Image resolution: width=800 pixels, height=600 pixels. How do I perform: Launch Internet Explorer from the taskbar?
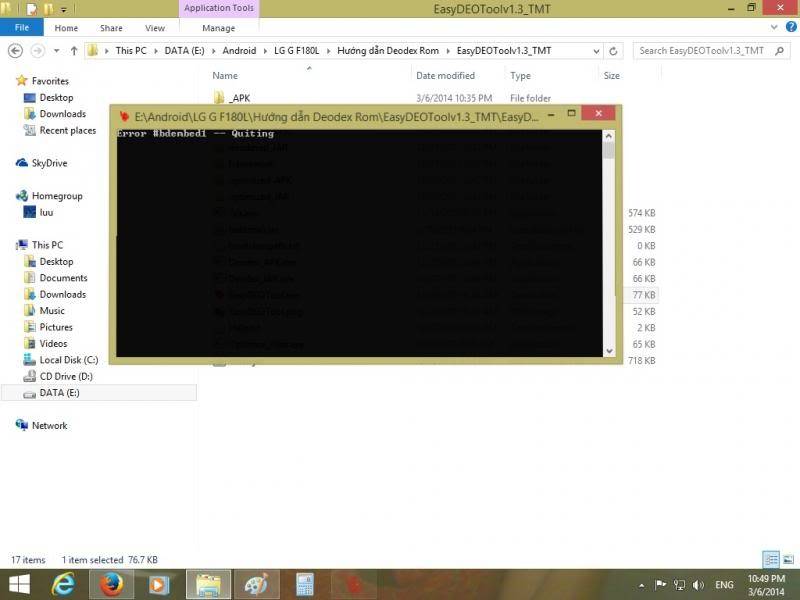click(63, 584)
